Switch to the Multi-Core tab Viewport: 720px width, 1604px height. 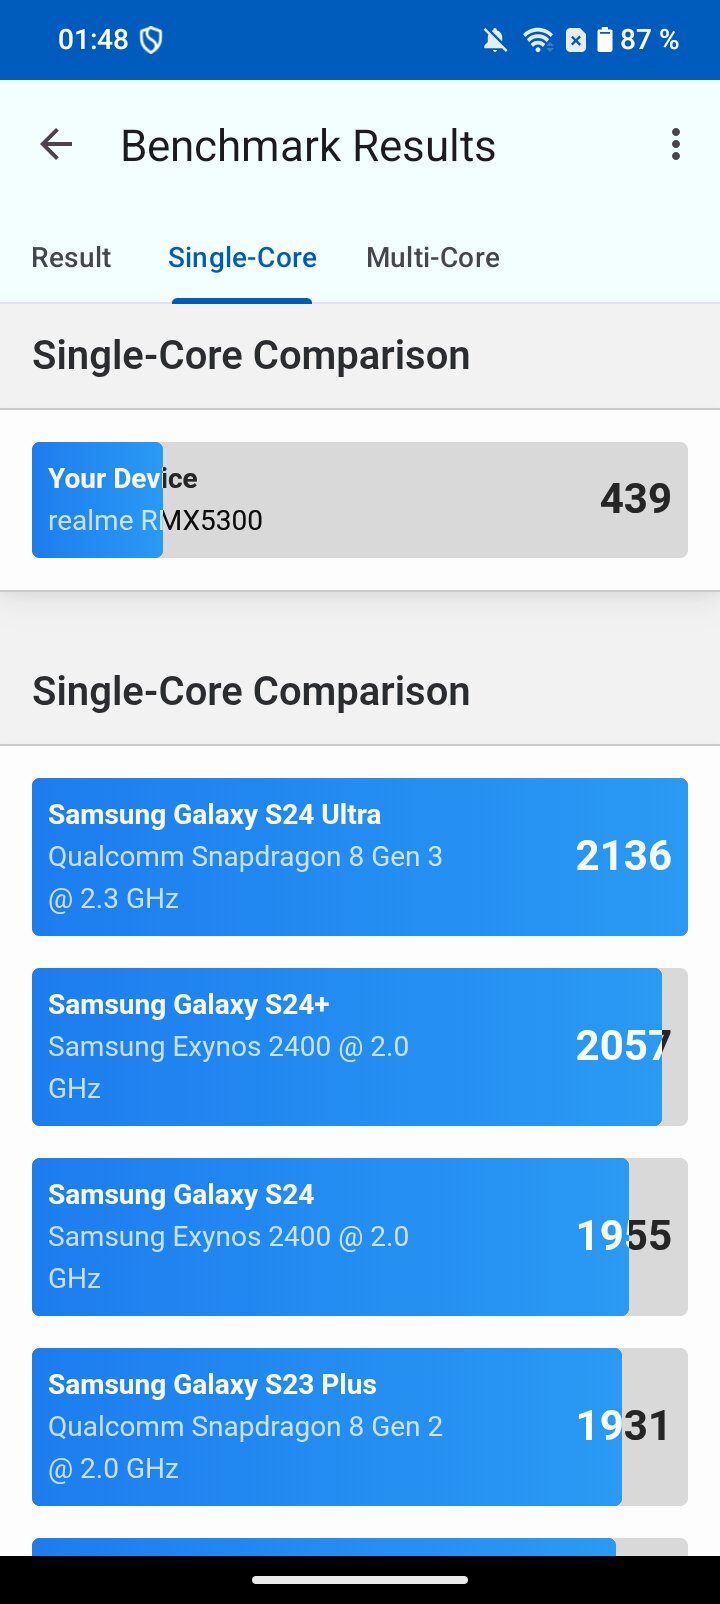click(x=433, y=258)
